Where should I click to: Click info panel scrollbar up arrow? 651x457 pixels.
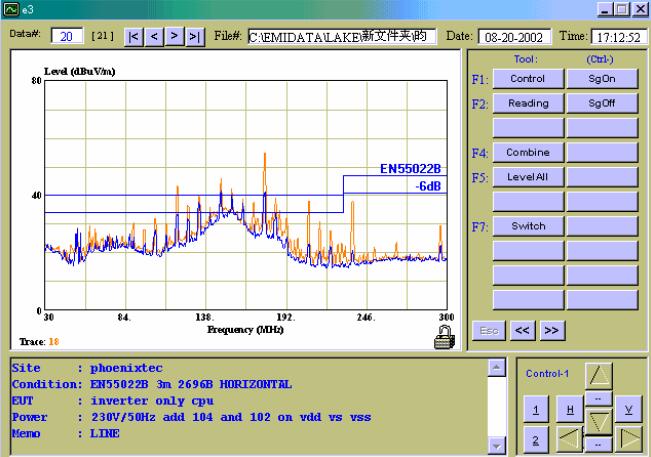coord(497,367)
